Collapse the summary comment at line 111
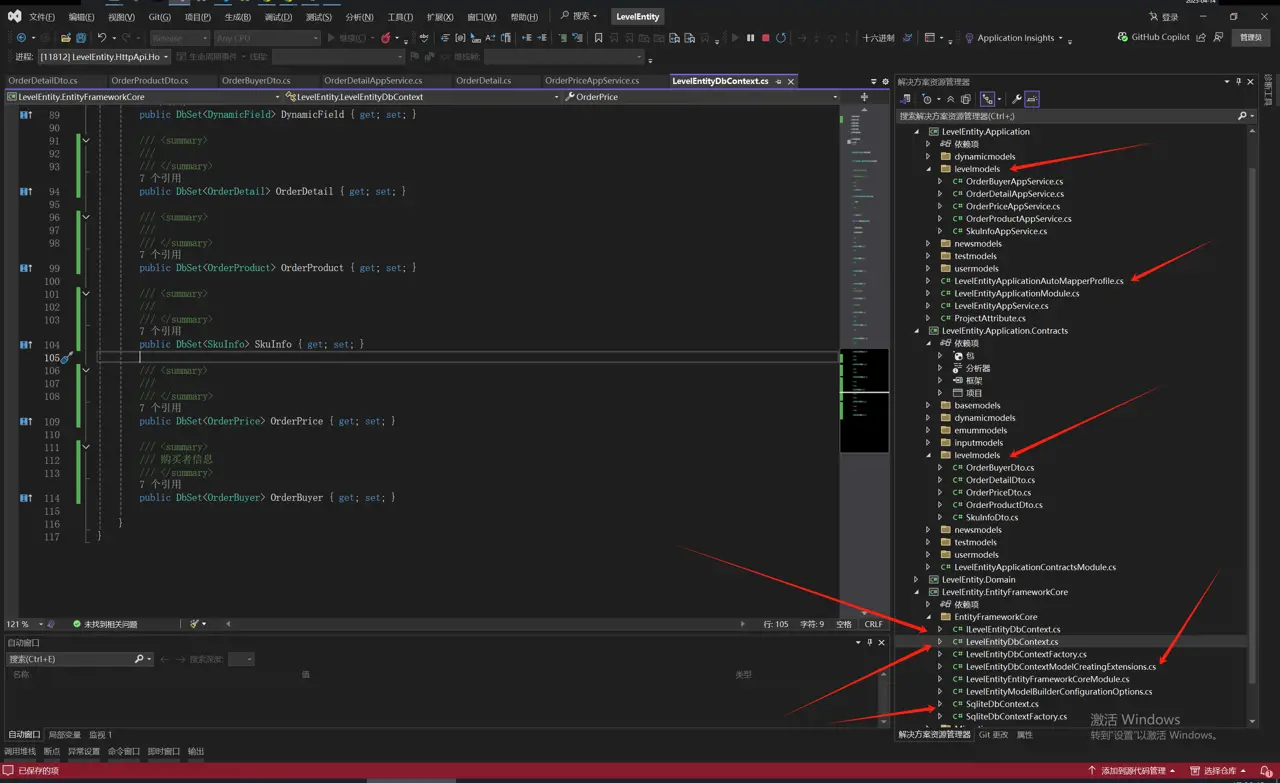This screenshot has width=1280, height=783. (86, 447)
